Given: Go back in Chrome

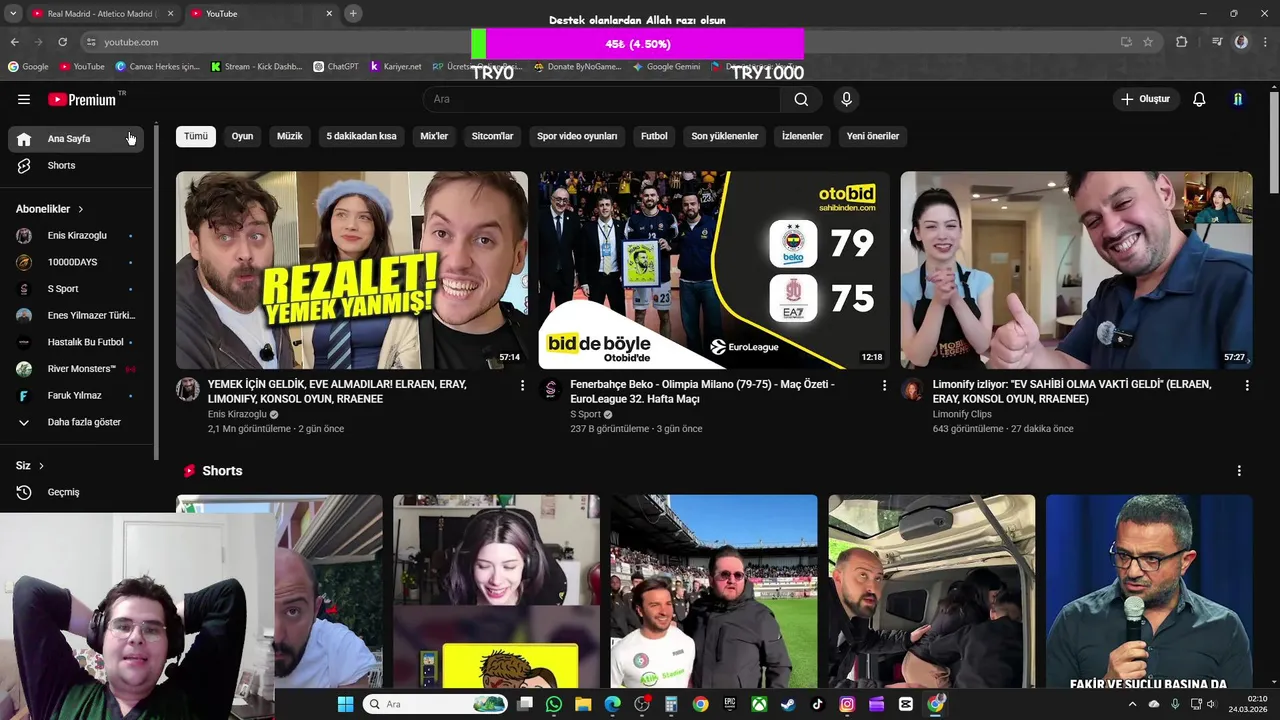Looking at the screenshot, I should (x=14, y=42).
